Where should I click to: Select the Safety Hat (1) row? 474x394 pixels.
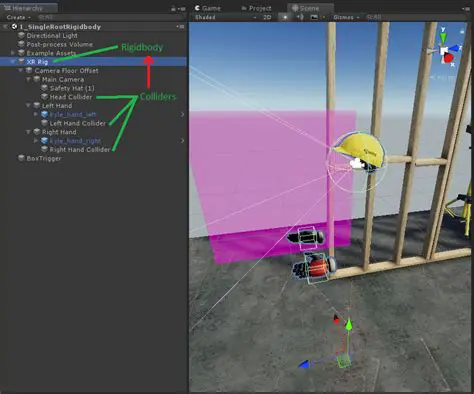pyautogui.click(x=93, y=88)
